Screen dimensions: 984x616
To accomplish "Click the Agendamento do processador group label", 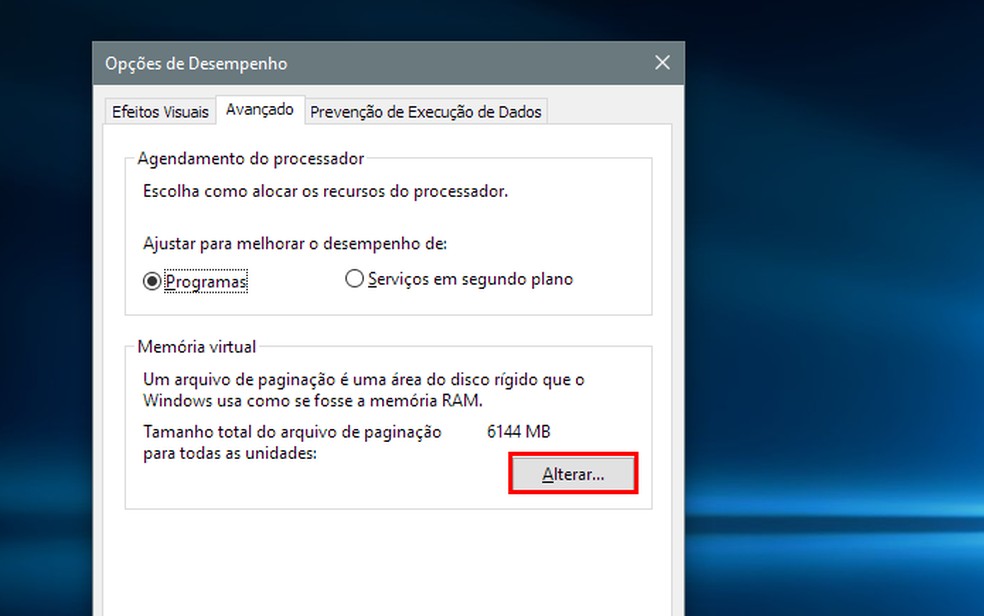I will click(250, 159).
